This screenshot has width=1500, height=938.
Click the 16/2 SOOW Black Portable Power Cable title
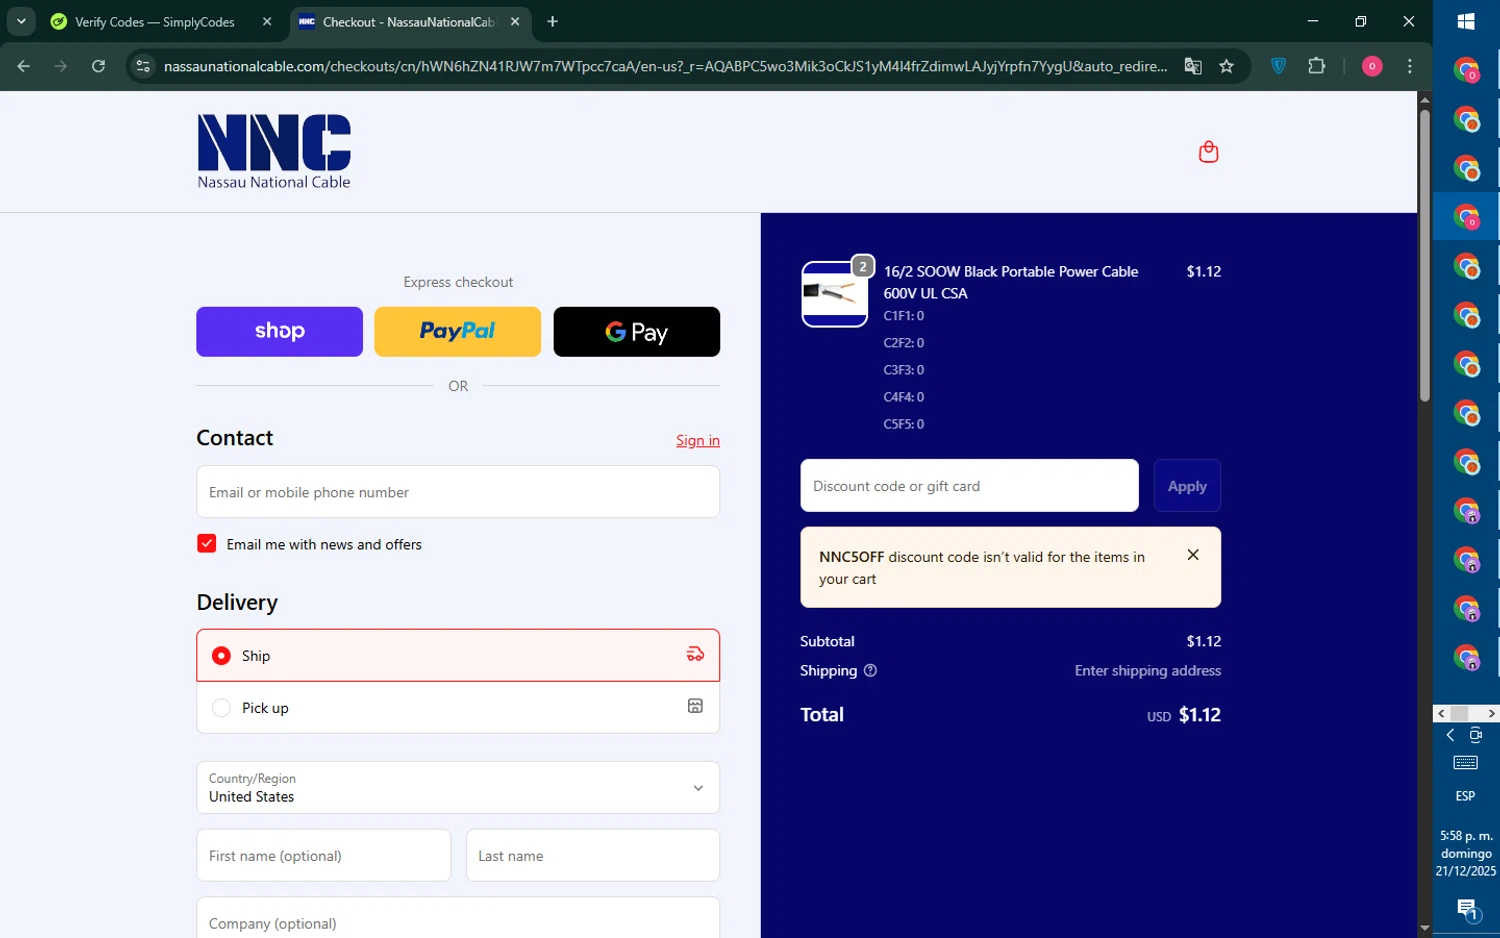[1010, 282]
